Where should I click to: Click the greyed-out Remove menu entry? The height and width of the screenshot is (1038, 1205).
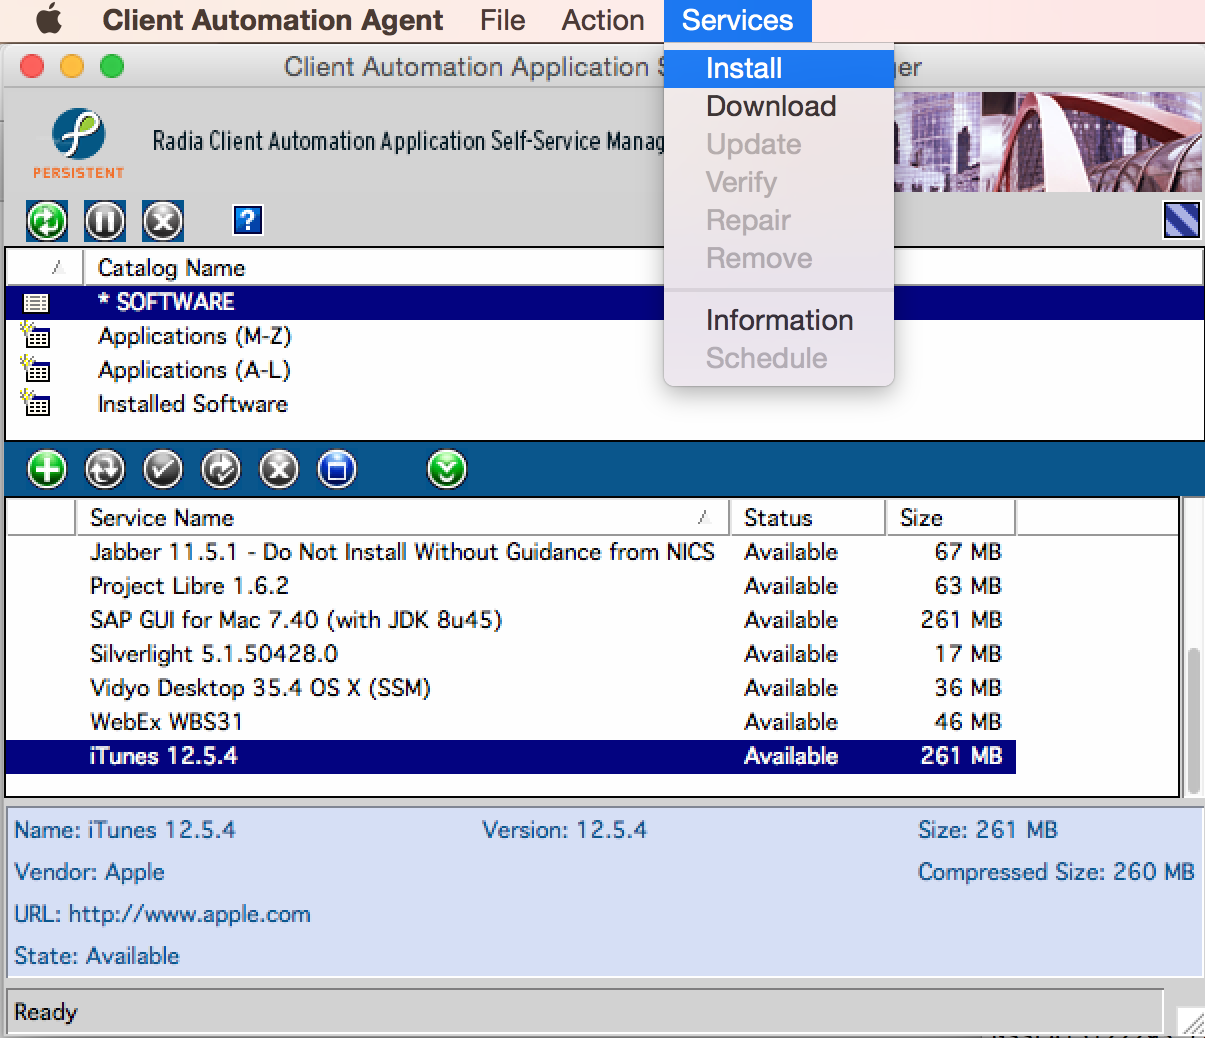(779, 258)
